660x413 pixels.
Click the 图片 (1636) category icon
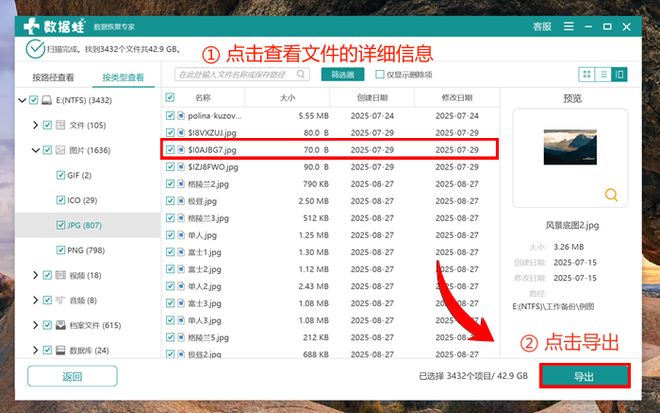coord(61,150)
